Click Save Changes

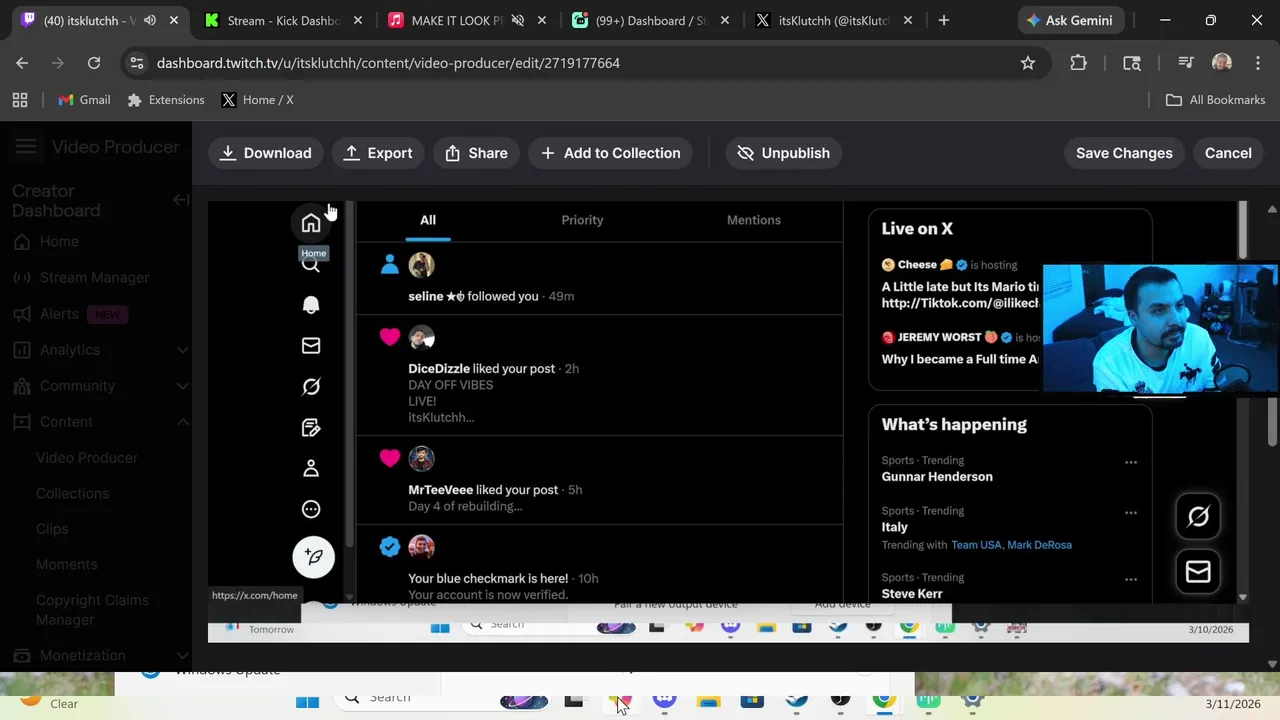[1124, 153]
